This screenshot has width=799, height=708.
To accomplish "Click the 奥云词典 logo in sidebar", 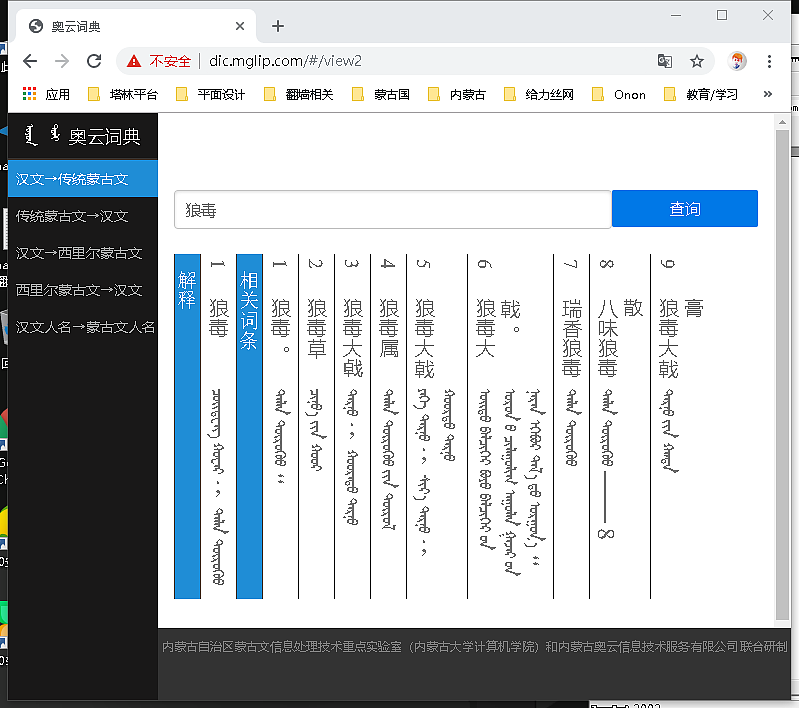I will click(x=83, y=136).
